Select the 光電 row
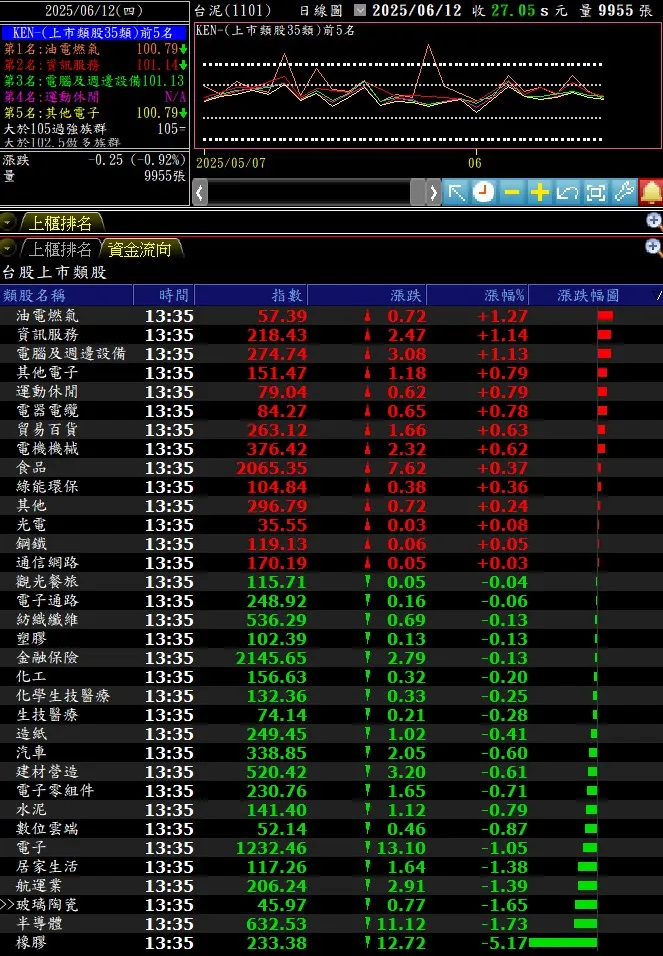663x956 pixels. click(x=331, y=524)
